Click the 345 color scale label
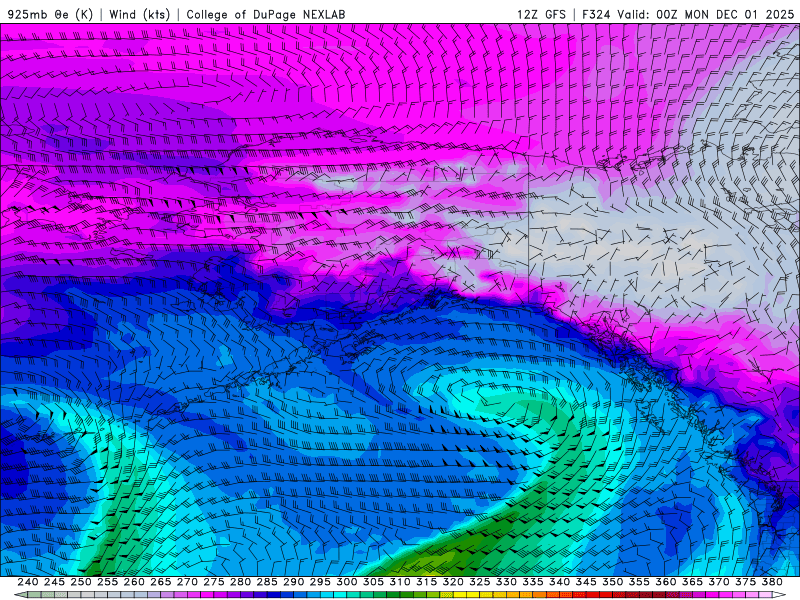The width and height of the screenshot is (800, 600). (x=586, y=582)
